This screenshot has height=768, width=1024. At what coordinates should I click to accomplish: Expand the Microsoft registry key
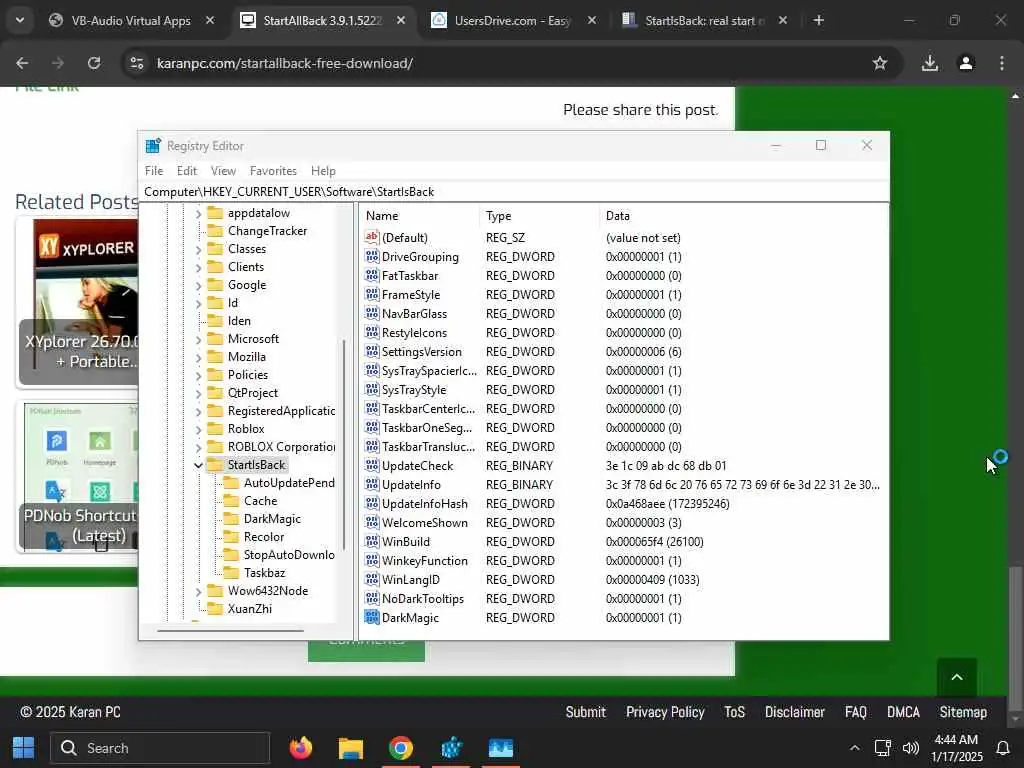[x=198, y=340]
